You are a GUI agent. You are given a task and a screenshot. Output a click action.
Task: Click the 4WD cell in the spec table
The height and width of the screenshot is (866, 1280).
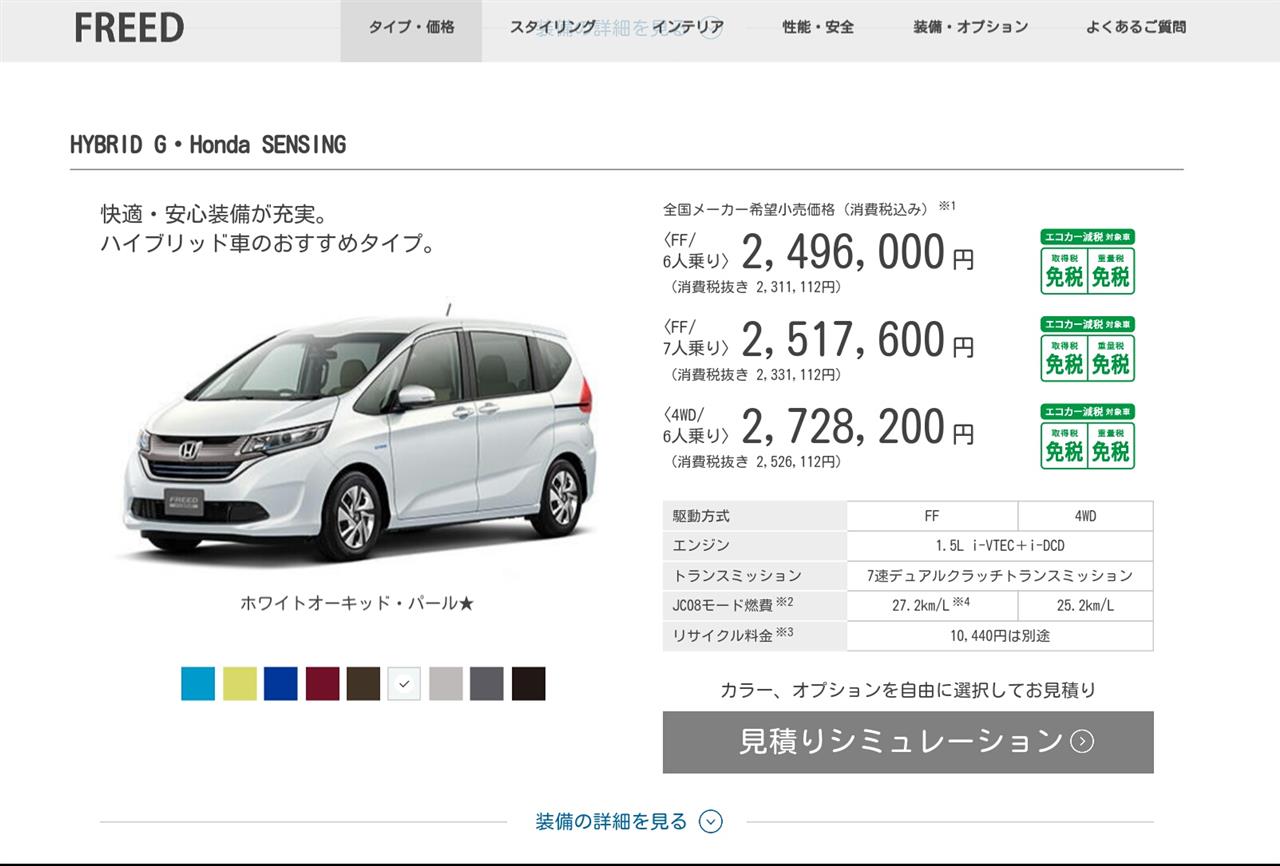pyautogui.click(x=1085, y=516)
